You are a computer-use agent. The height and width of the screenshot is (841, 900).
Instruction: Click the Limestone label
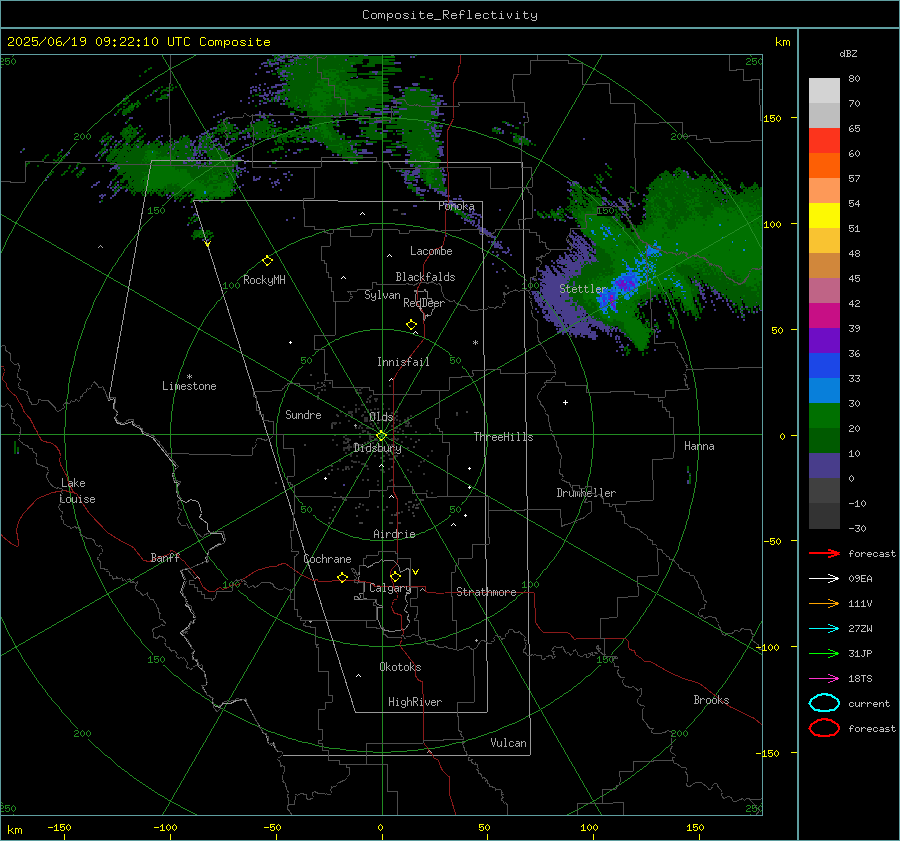[189, 386]
